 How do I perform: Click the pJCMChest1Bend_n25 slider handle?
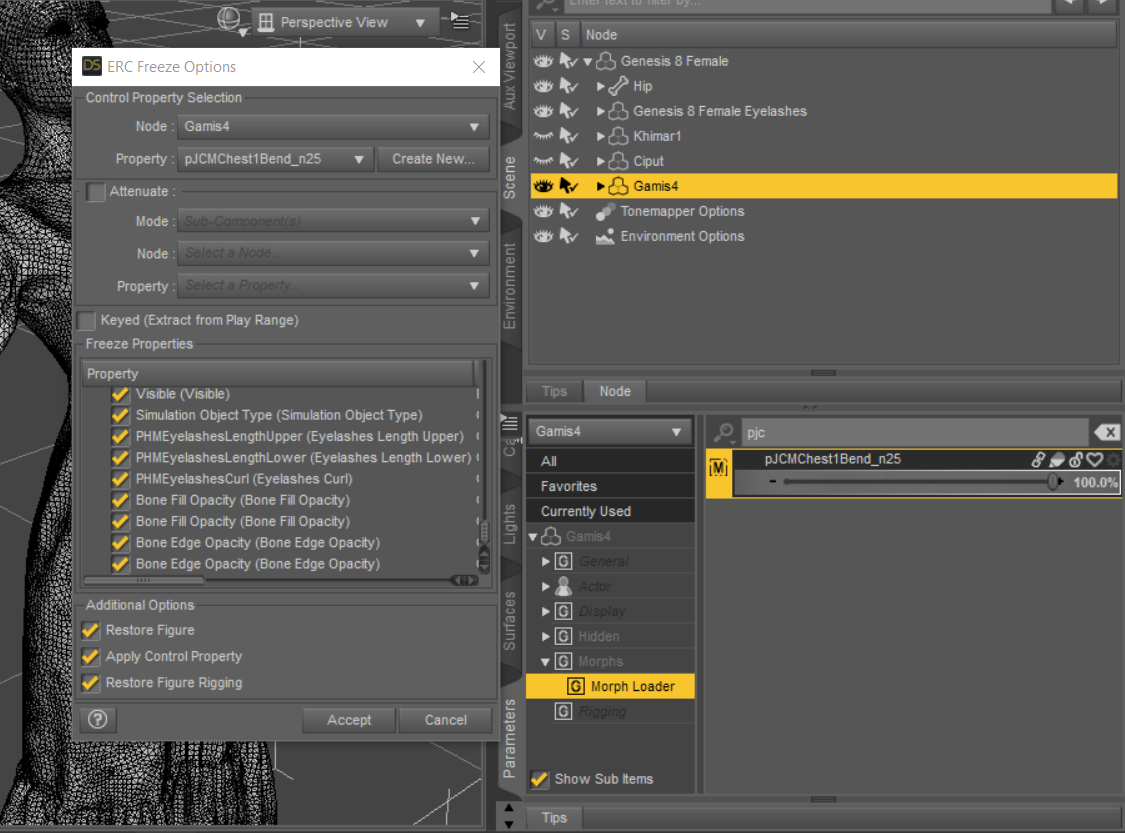tap(1053, 481)
